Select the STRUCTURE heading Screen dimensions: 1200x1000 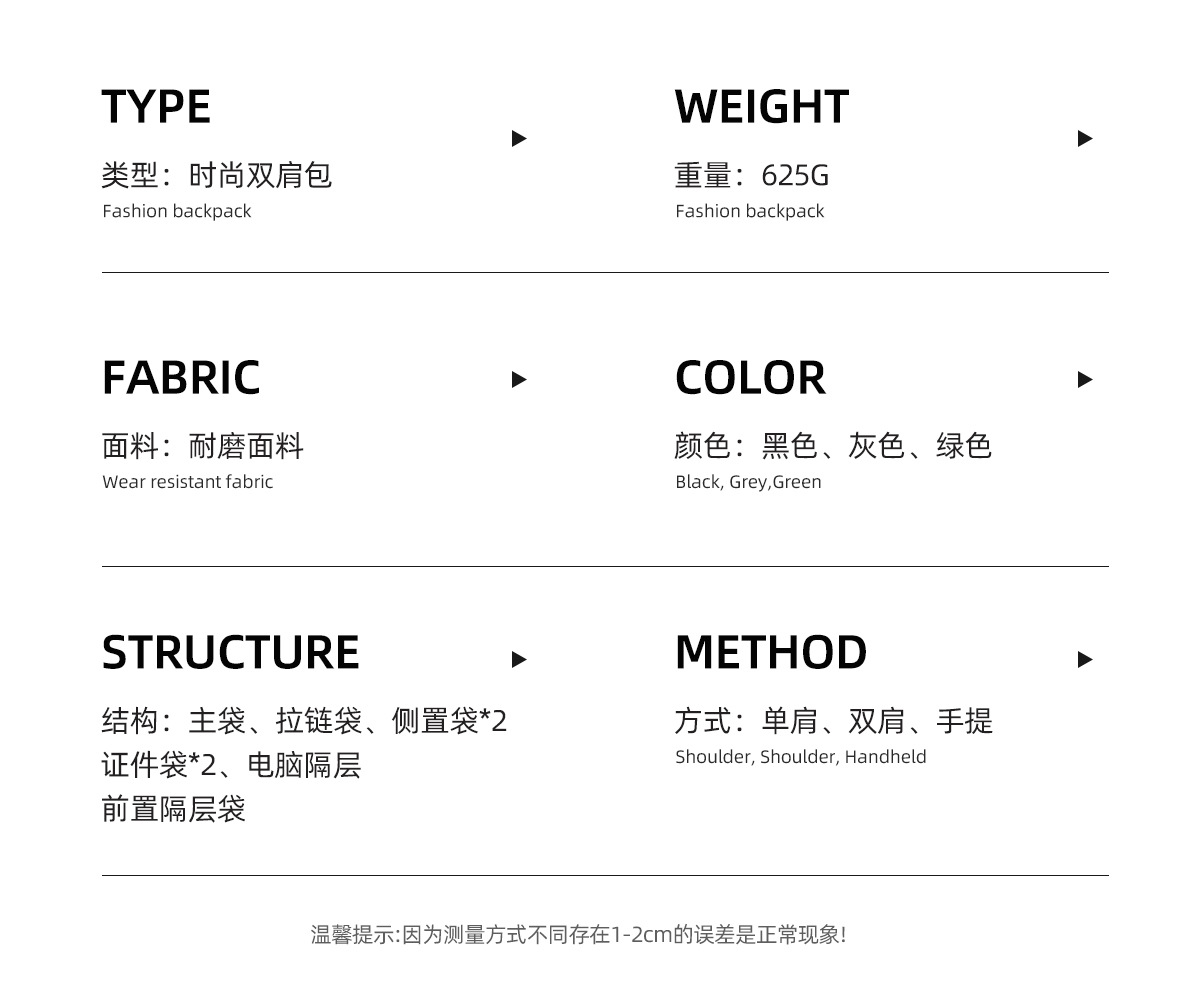230,652
